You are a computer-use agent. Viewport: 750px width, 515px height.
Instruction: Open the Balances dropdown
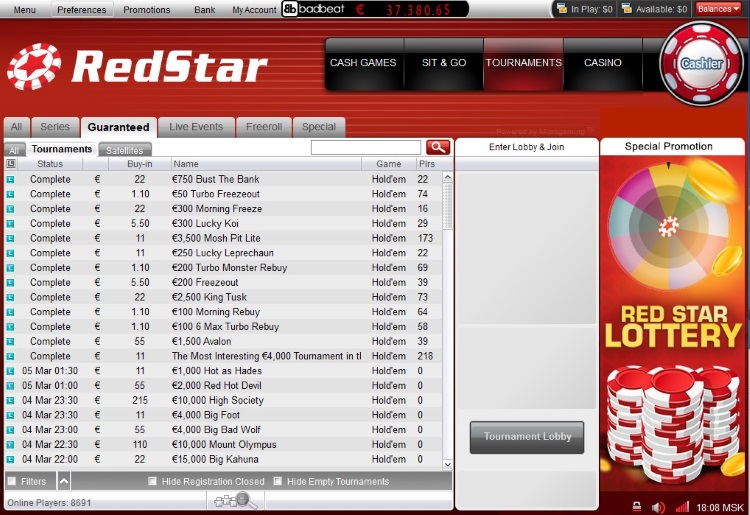click(x=718, y=9)
